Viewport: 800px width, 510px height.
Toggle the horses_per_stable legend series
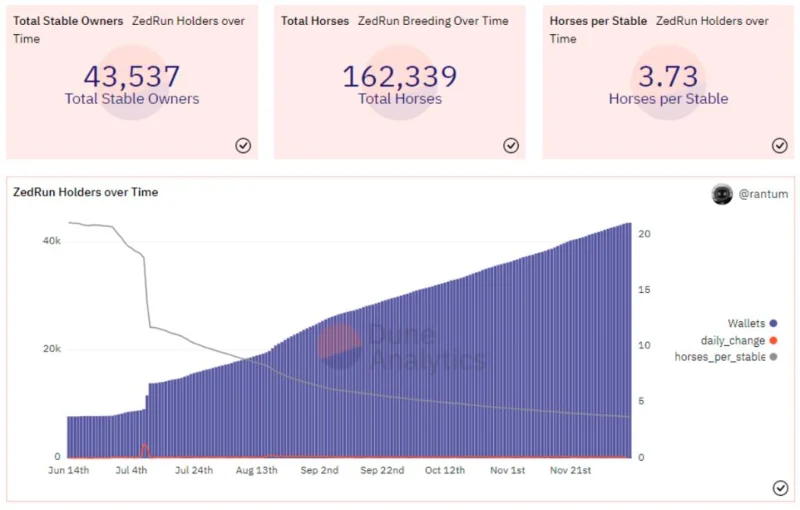(x=726, y=356)
